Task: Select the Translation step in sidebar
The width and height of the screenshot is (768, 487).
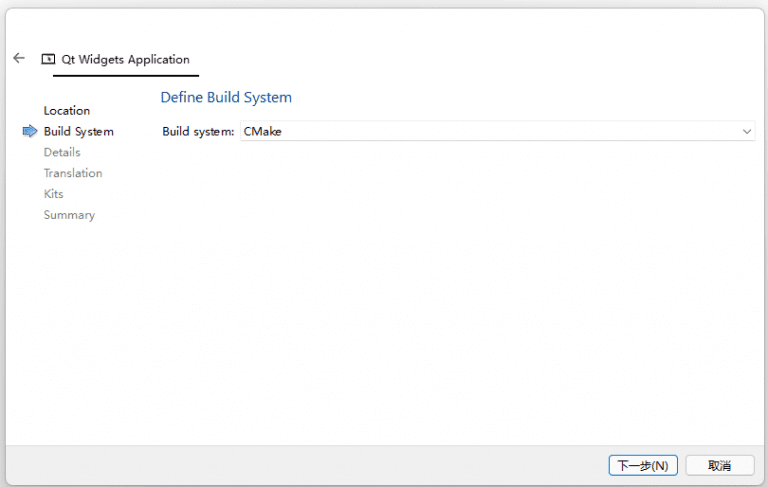Action: (72, 173)
